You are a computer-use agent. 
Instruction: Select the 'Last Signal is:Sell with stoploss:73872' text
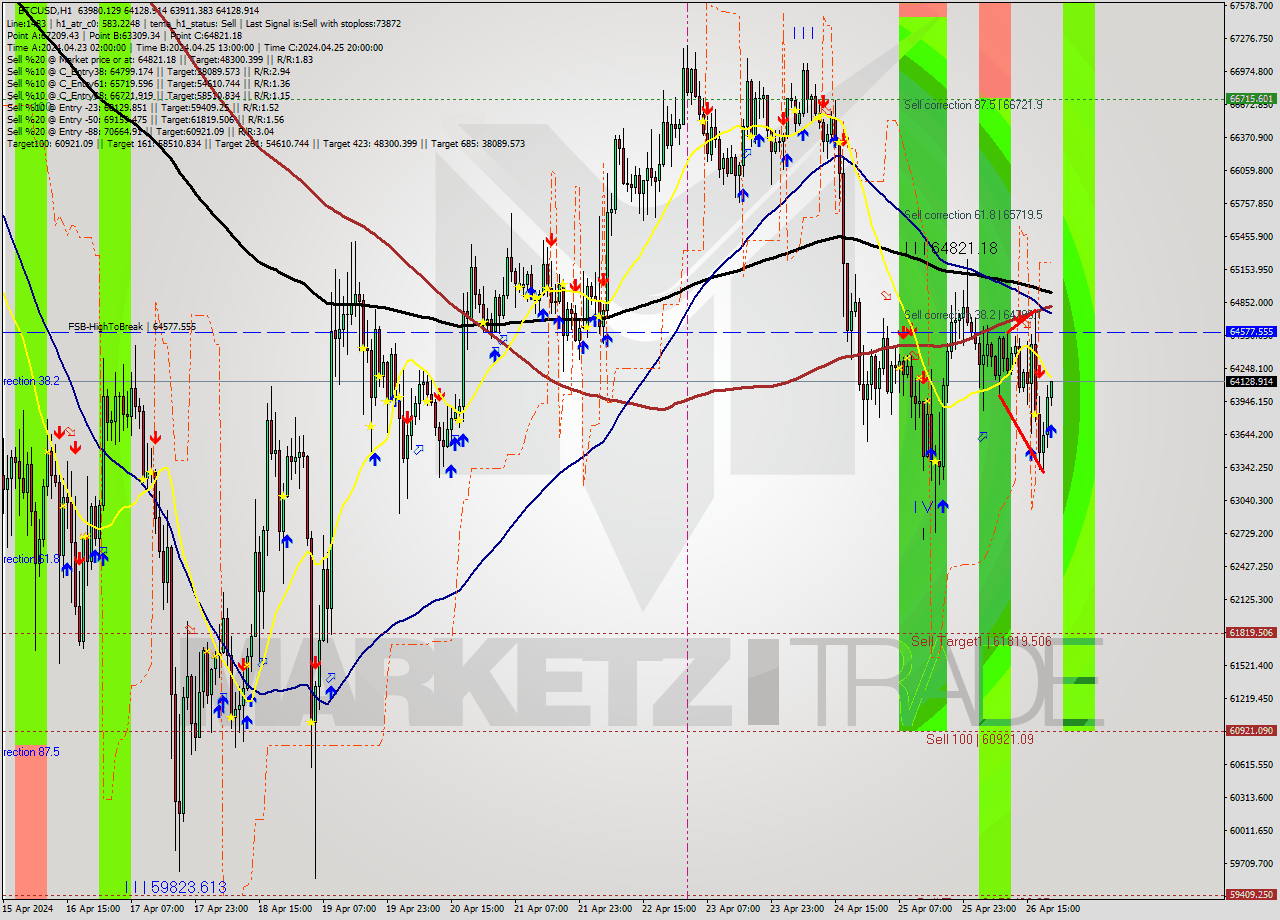(321, 23)
